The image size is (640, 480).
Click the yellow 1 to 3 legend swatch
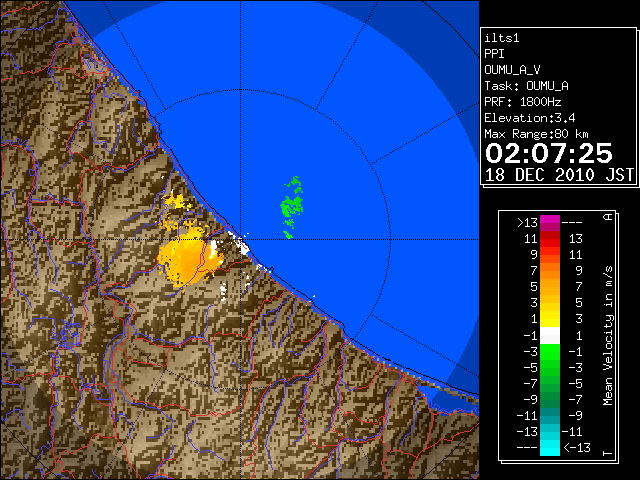[x=550, y=319]
